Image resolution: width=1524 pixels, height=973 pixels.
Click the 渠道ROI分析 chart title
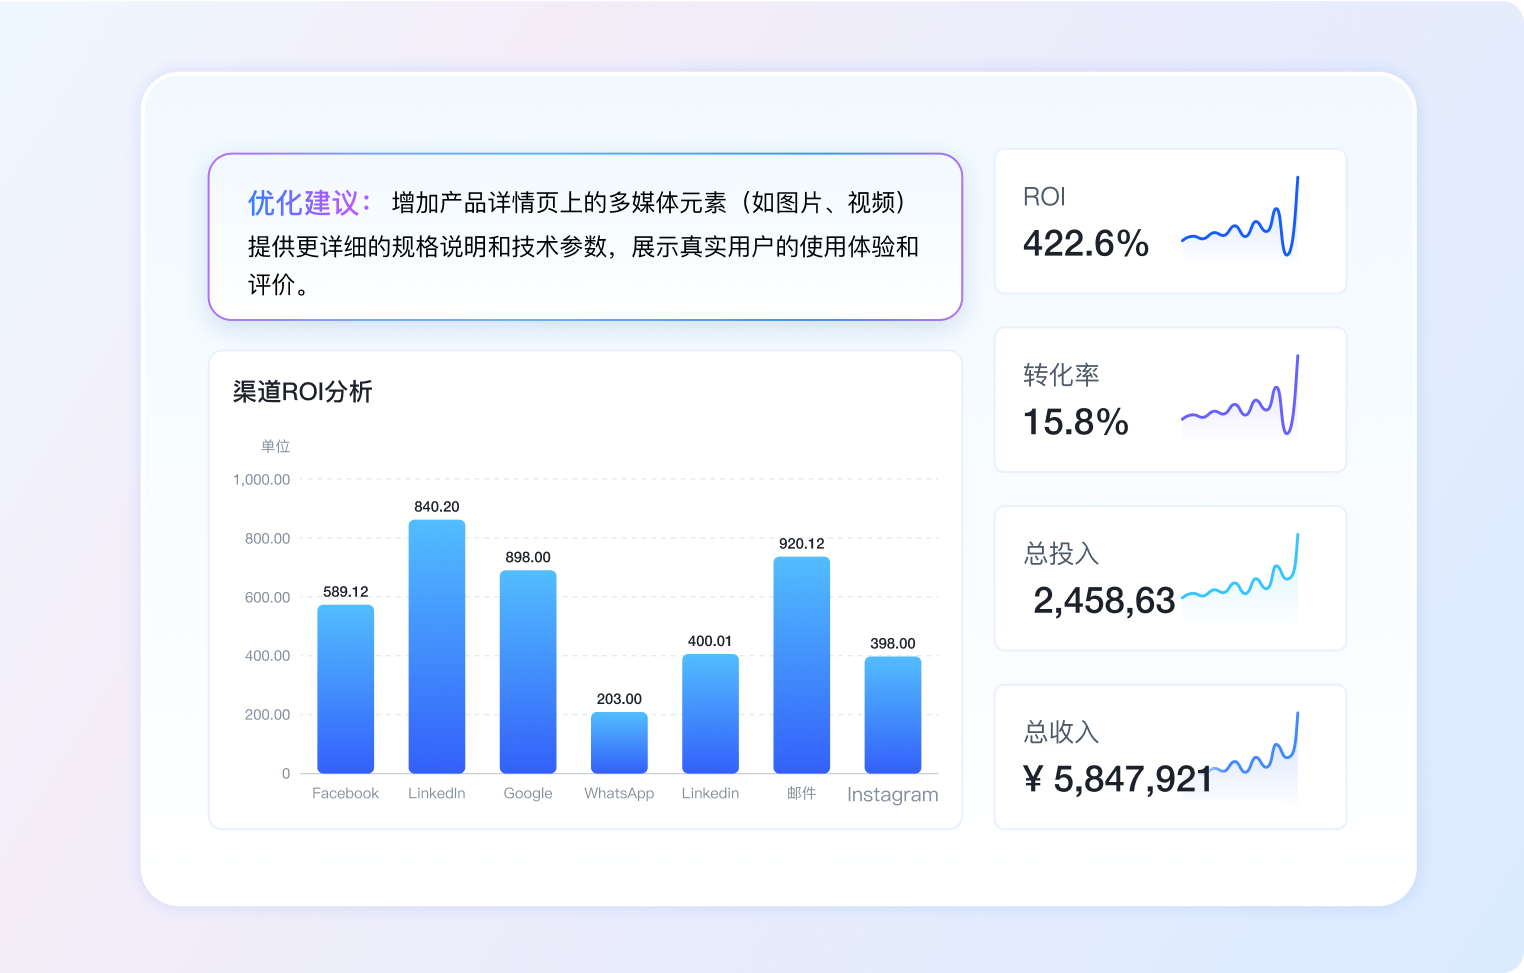click(302, 392)
